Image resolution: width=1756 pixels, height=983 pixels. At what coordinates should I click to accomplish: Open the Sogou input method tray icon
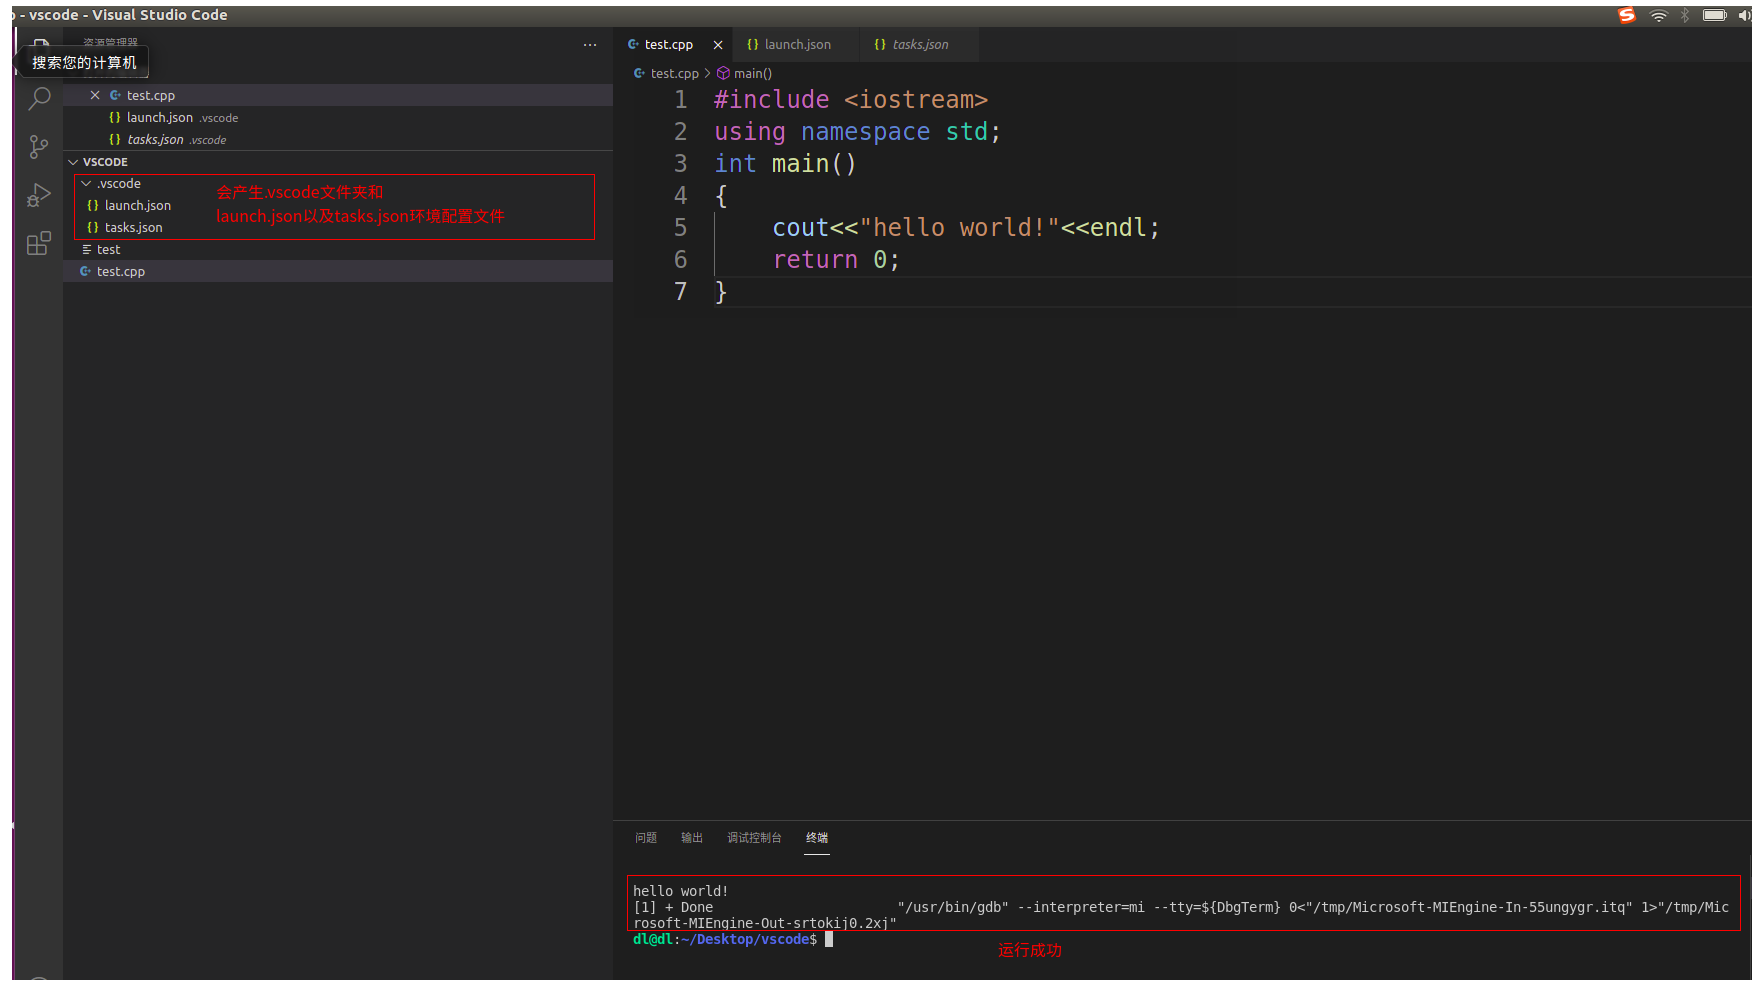[1627, 15]
